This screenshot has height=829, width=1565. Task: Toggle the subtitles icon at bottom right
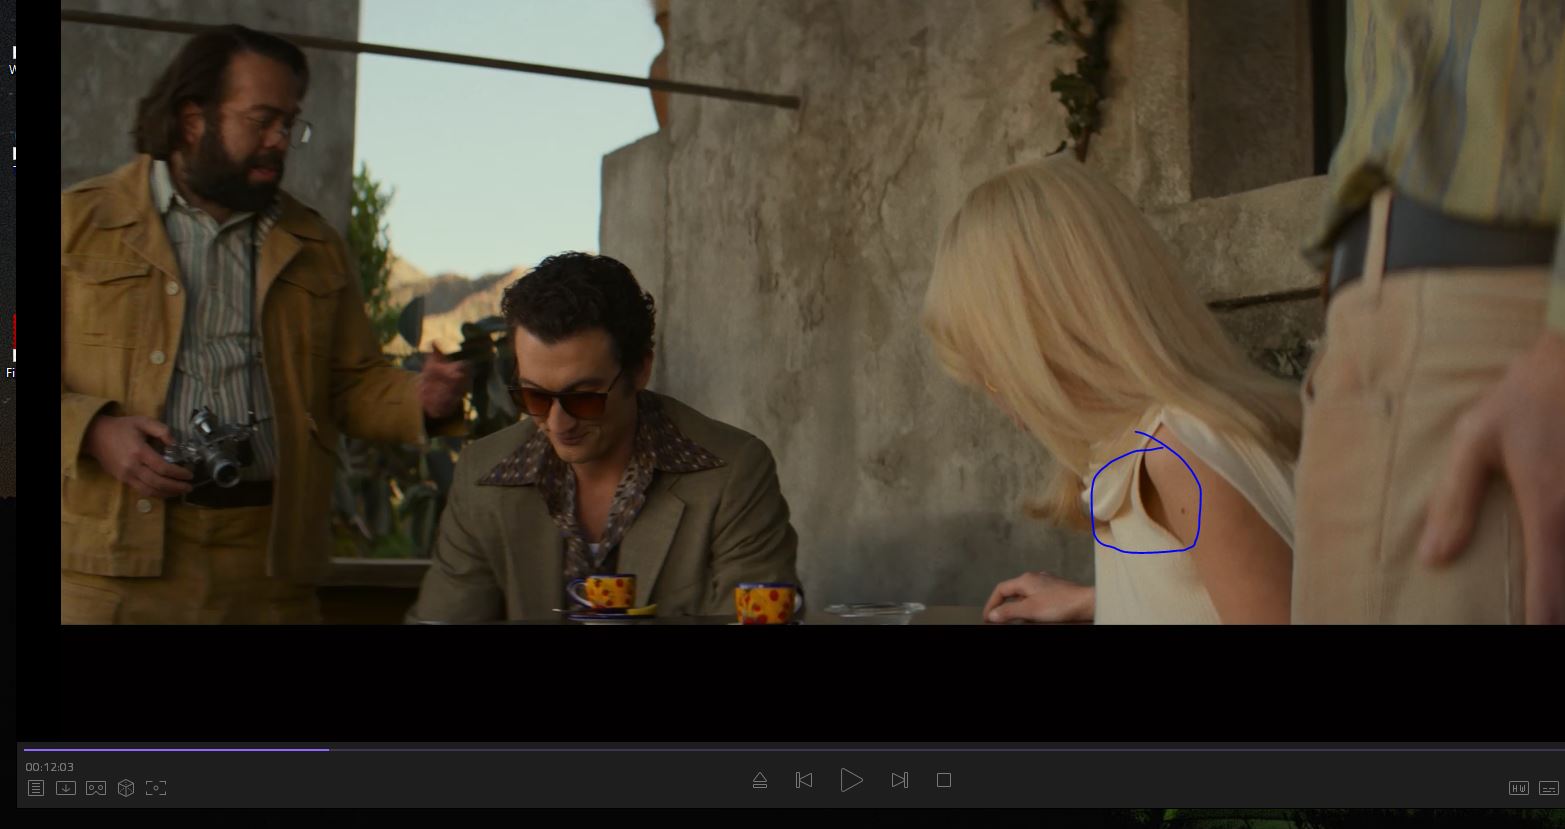click(1549, 788)
